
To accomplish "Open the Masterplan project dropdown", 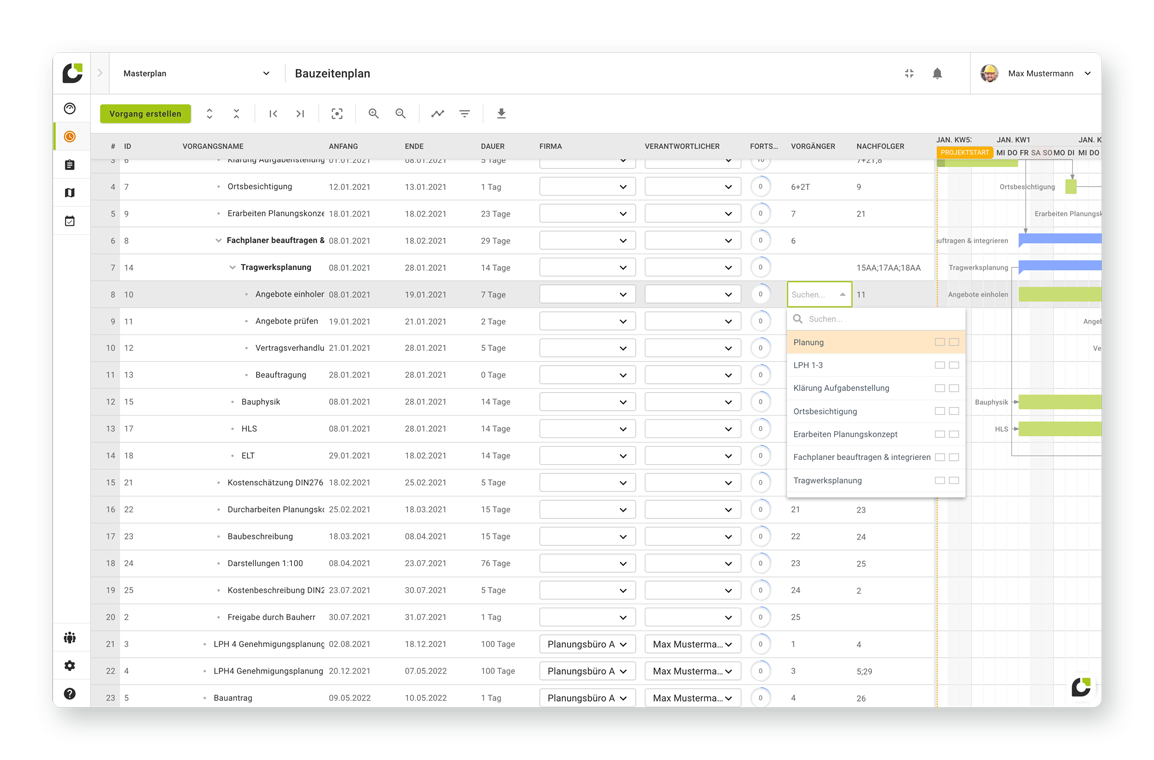I will [x=196, y=74].
